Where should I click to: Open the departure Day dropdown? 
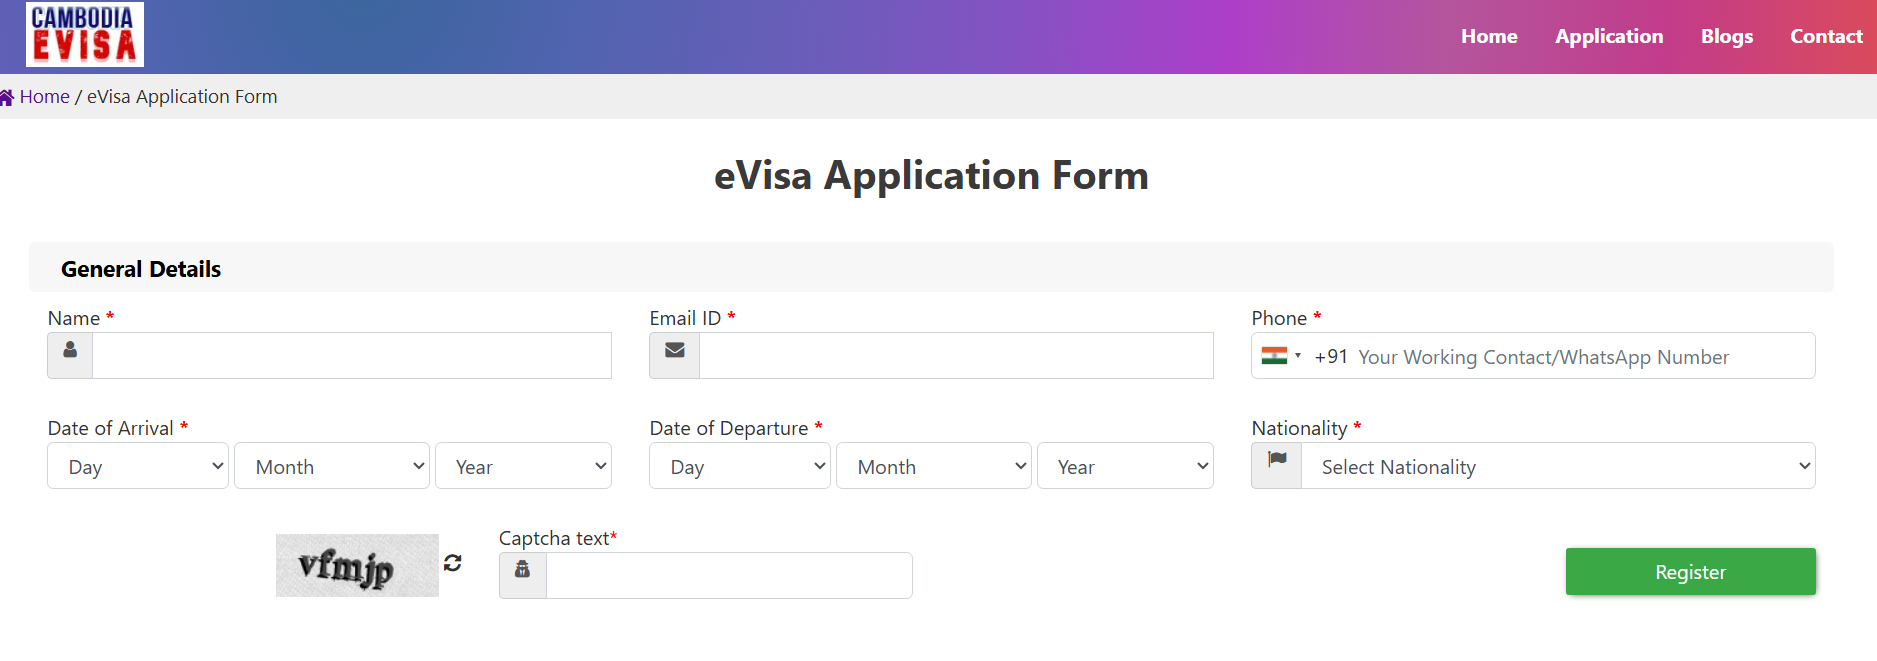click(740, 466)
